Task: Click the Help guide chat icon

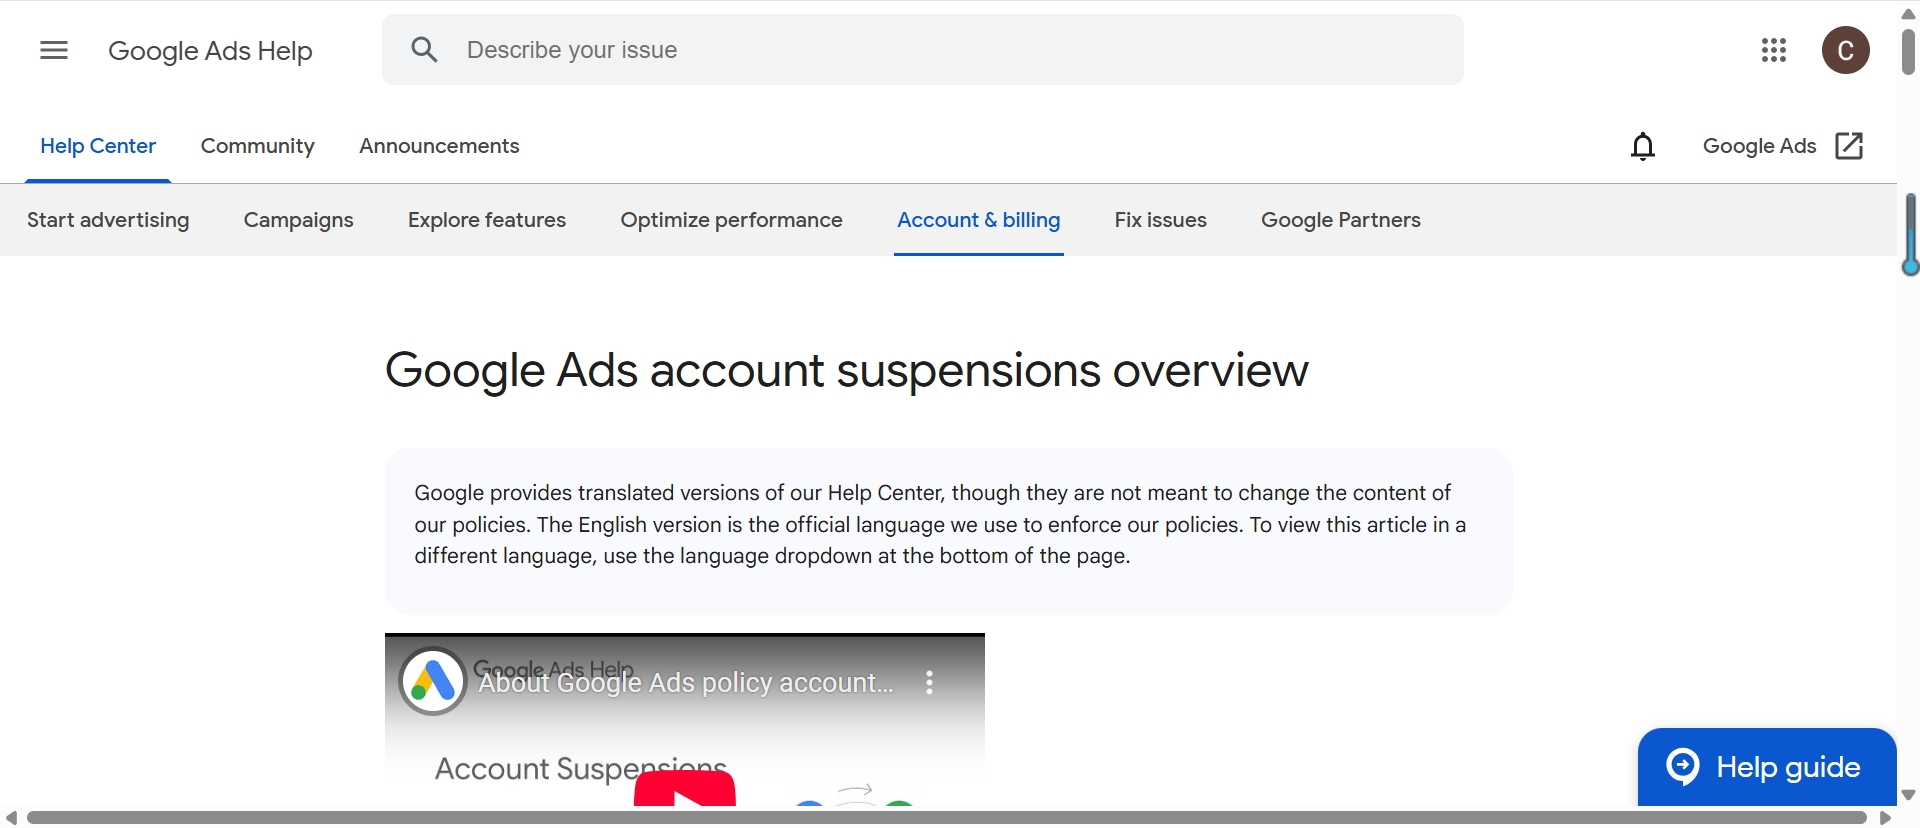Action: click(1683, 767)
